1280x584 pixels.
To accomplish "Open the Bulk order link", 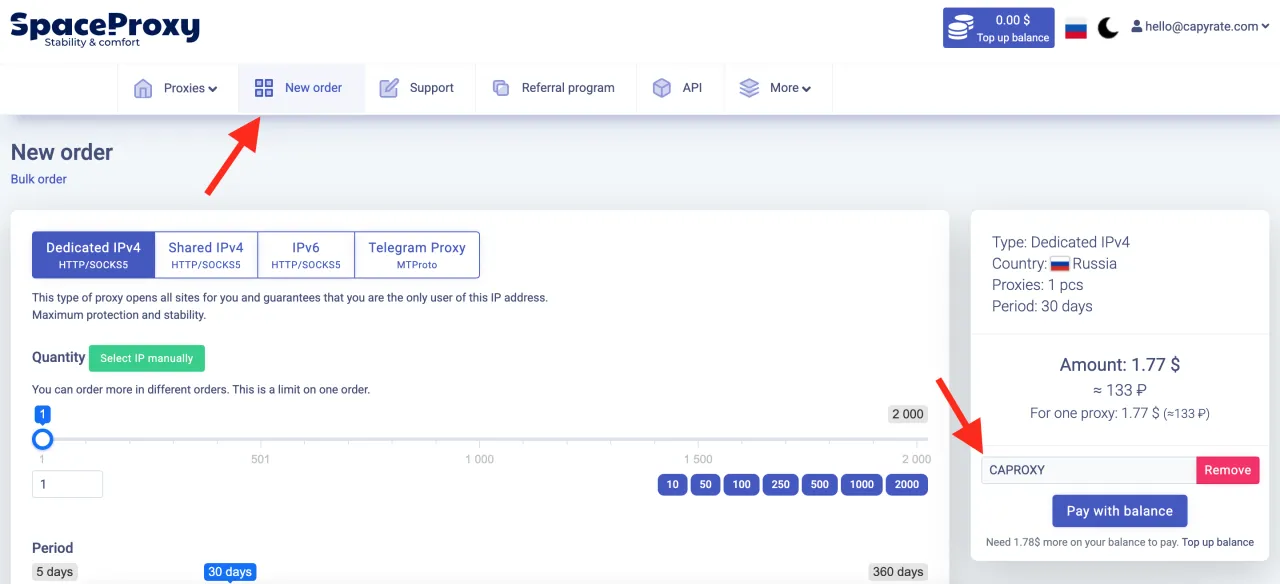I will point(39,179).
